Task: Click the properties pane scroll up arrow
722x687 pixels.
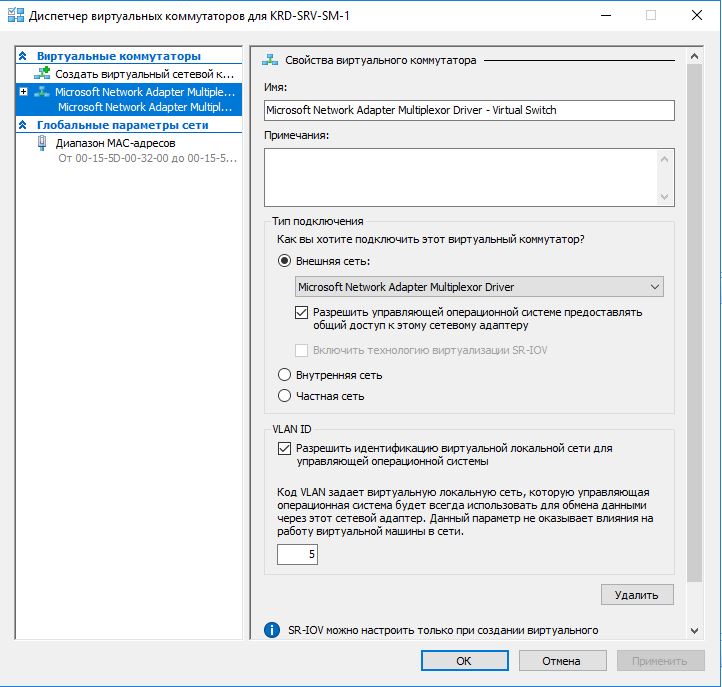Action: (x=694, y=56)
